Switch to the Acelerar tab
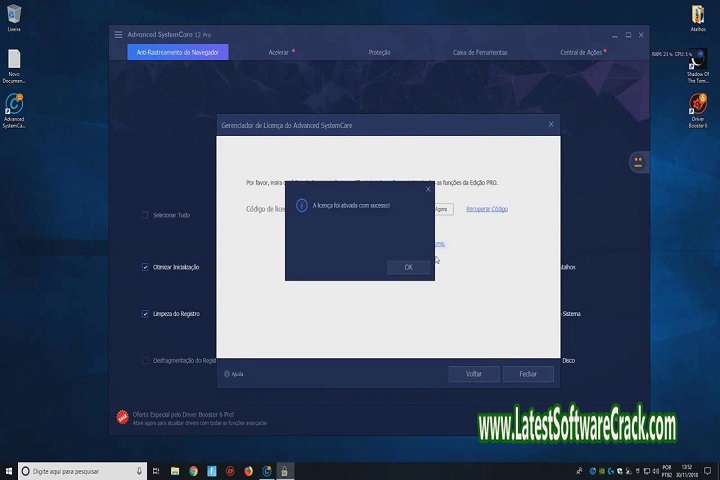This screenshot has height=480, width=720. pos(279,52)
